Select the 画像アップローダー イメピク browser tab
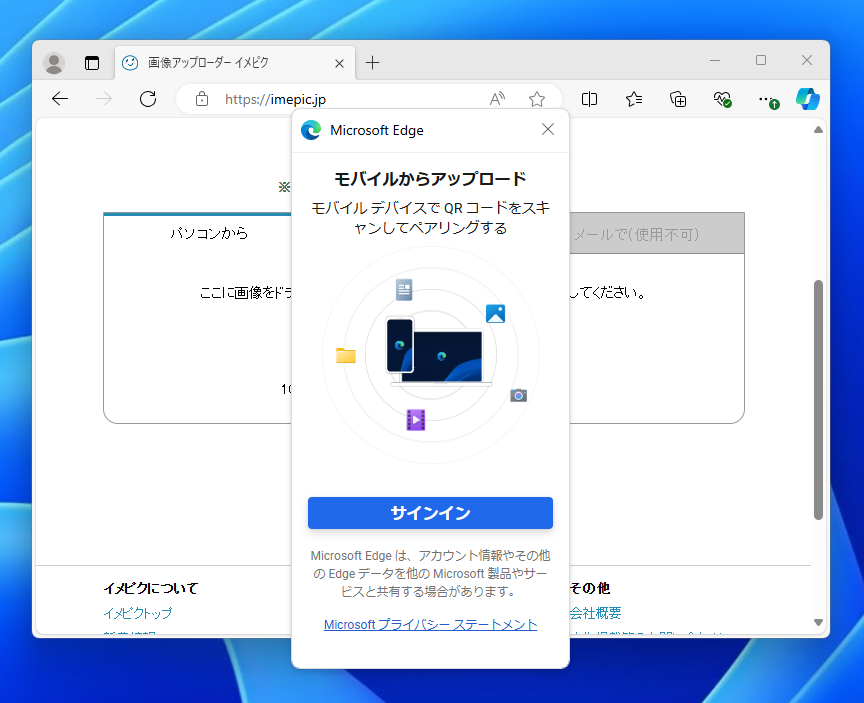The width and height of the screenshot is (864, 703). point(230,62)
